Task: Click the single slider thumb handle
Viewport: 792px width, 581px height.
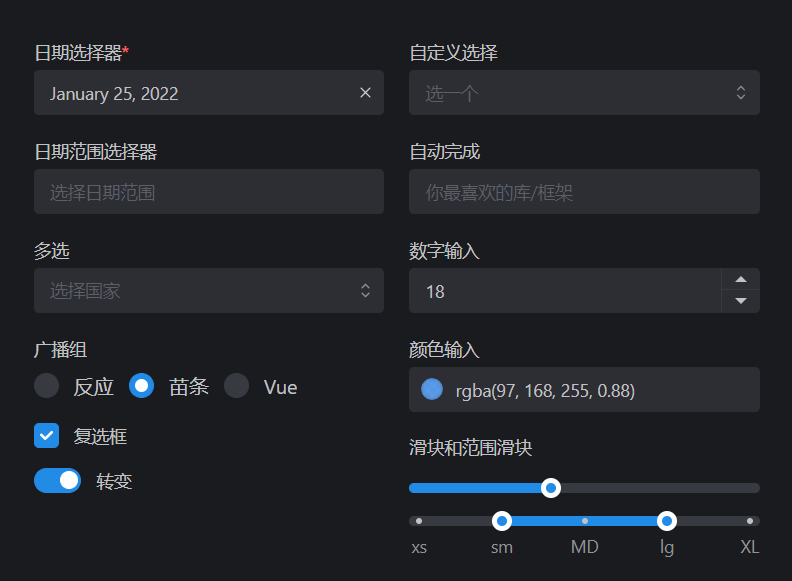Action: [551, 488]
